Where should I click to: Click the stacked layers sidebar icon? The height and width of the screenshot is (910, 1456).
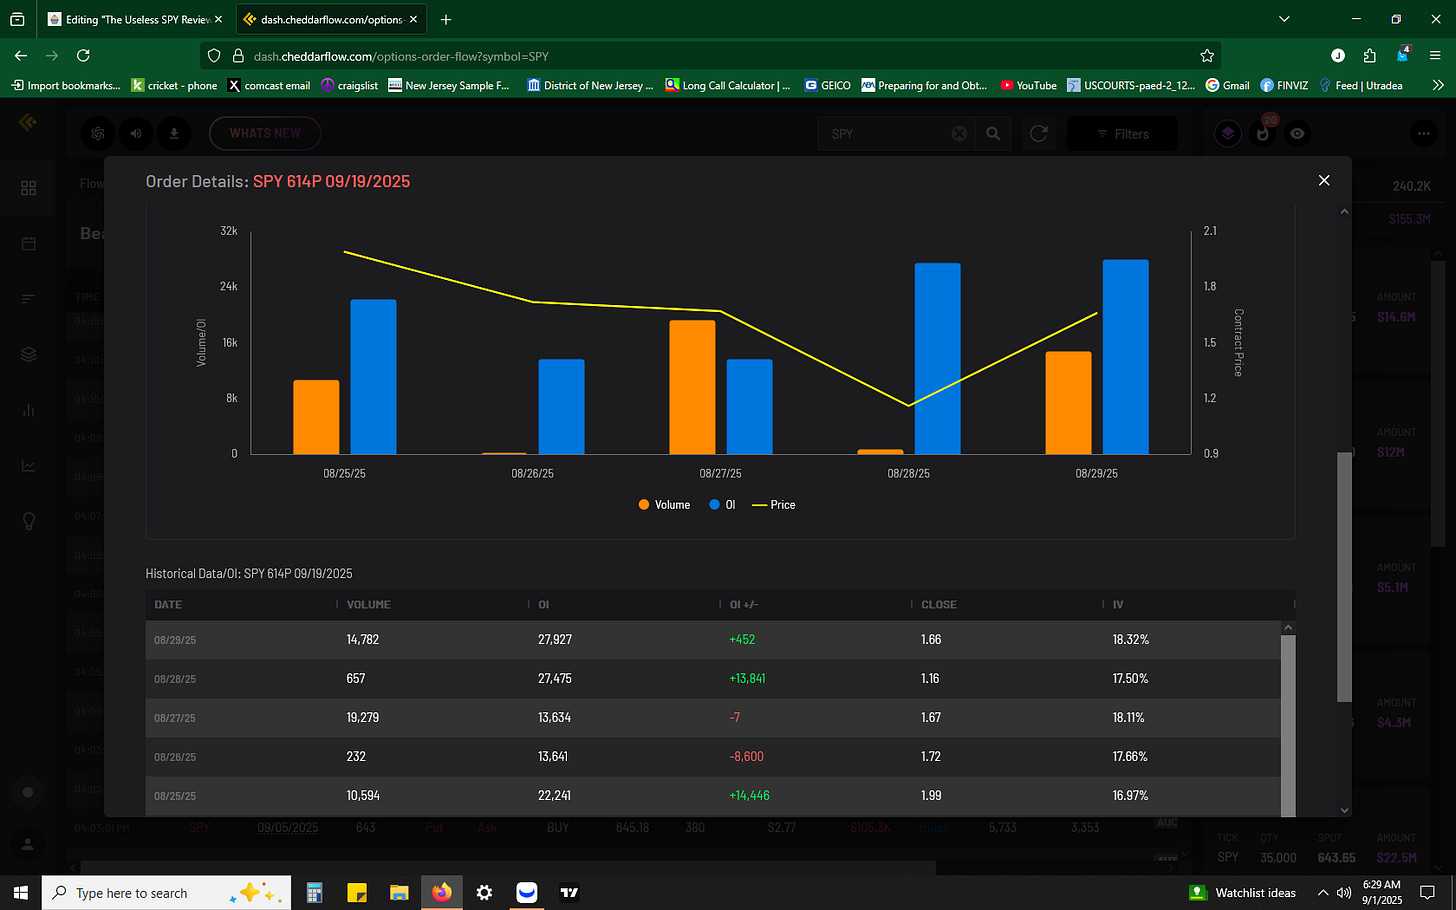coord(28,355)
